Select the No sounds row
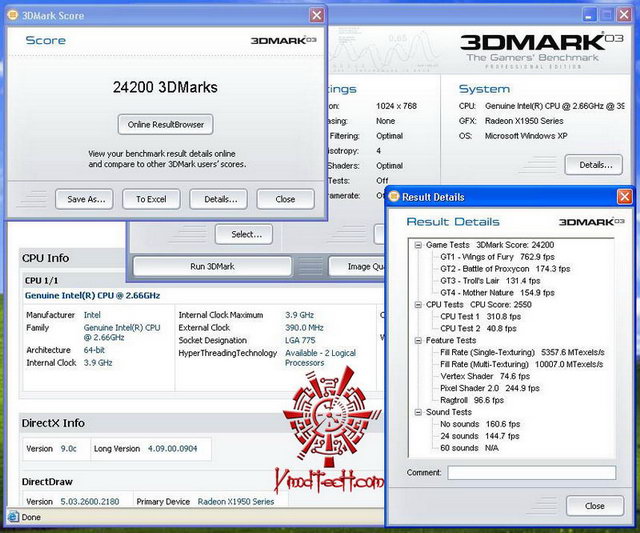Image resolution: width=640 pixels, height=533 pixels. [480, 424]
